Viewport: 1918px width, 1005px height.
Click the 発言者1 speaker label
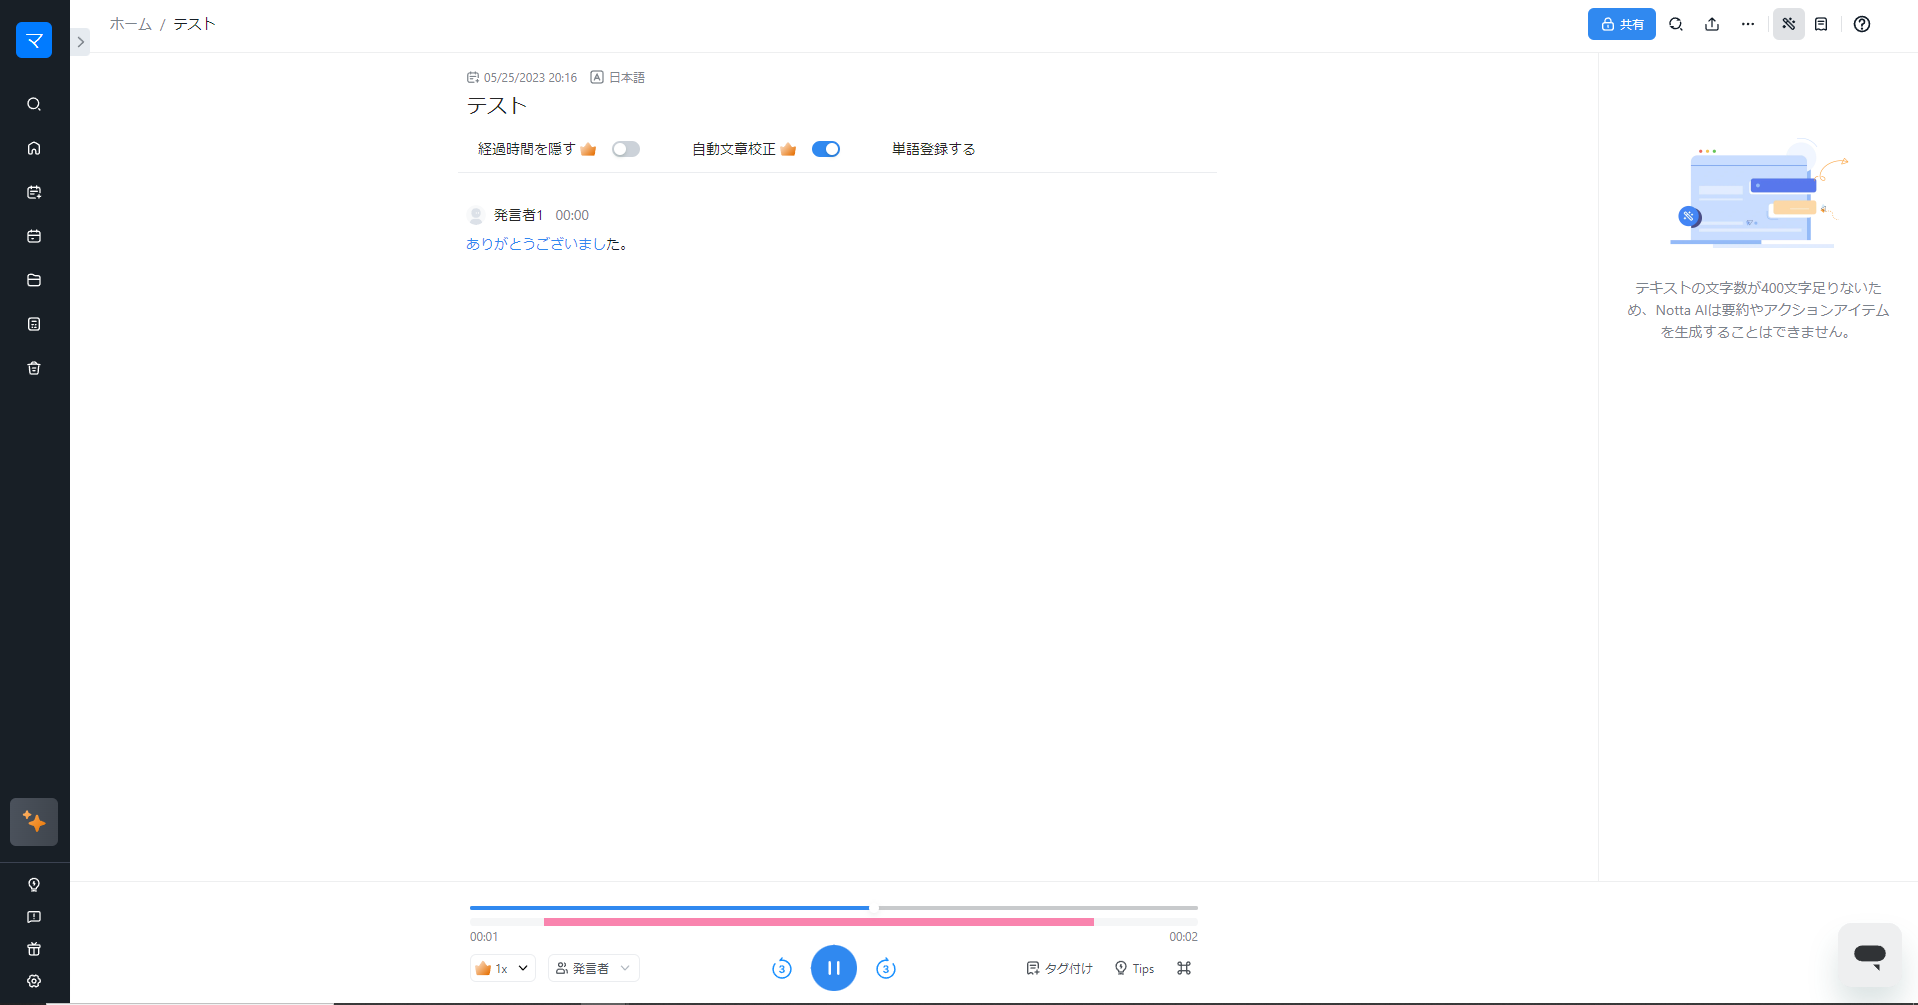(518, 215)
